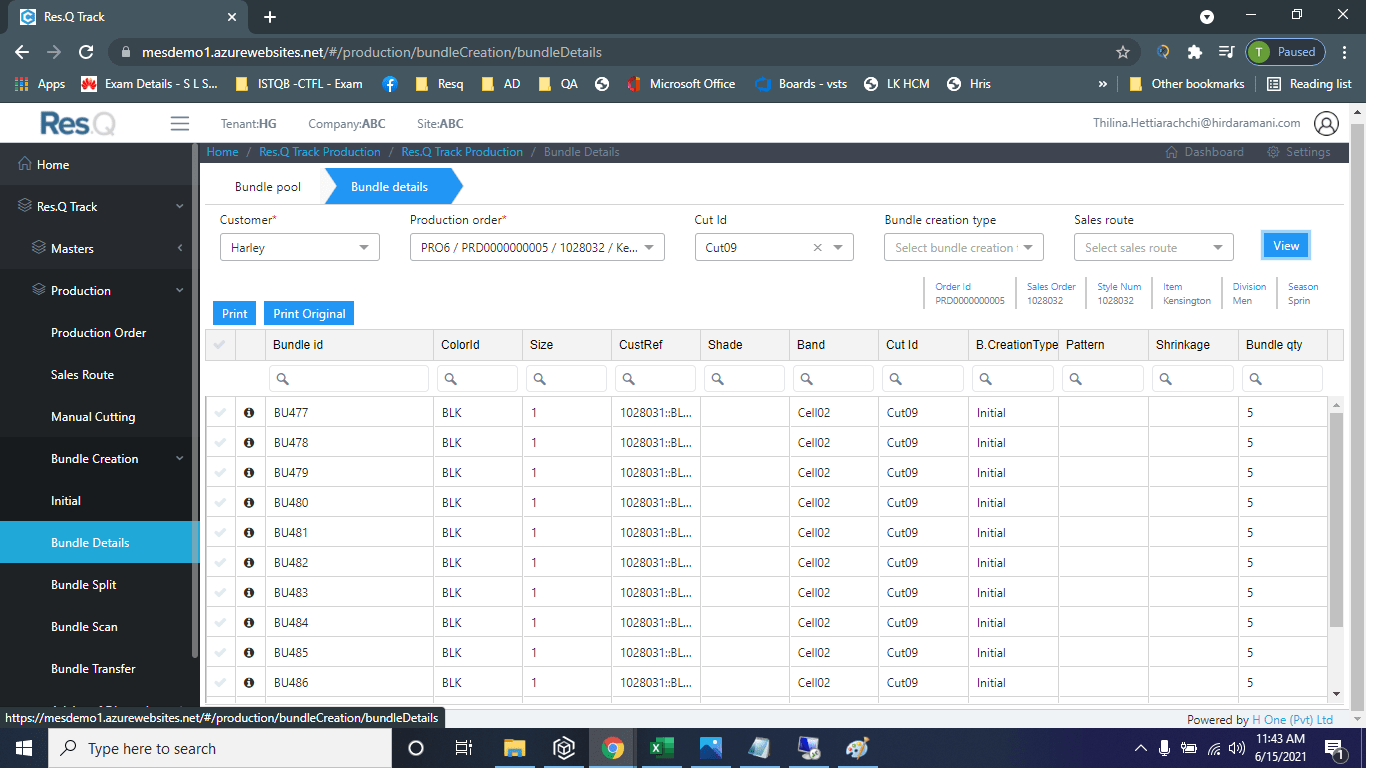Clear the Cut09 selection with the x

point(817,246)
